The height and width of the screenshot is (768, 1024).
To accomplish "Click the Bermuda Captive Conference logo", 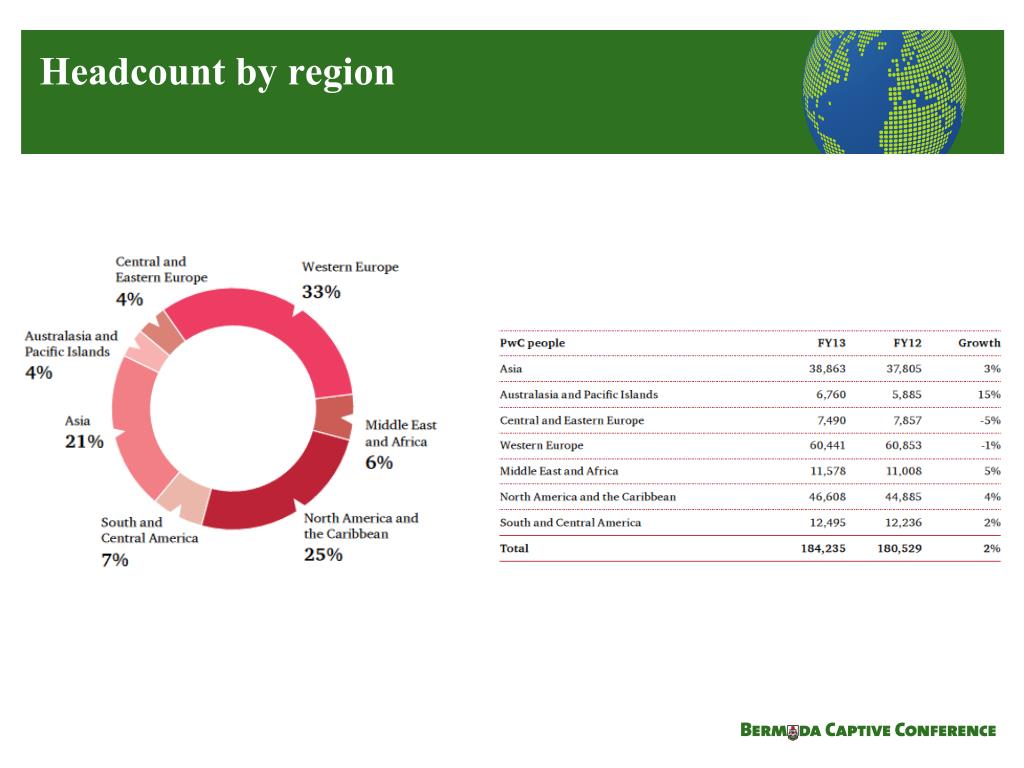I will [868, 730].
